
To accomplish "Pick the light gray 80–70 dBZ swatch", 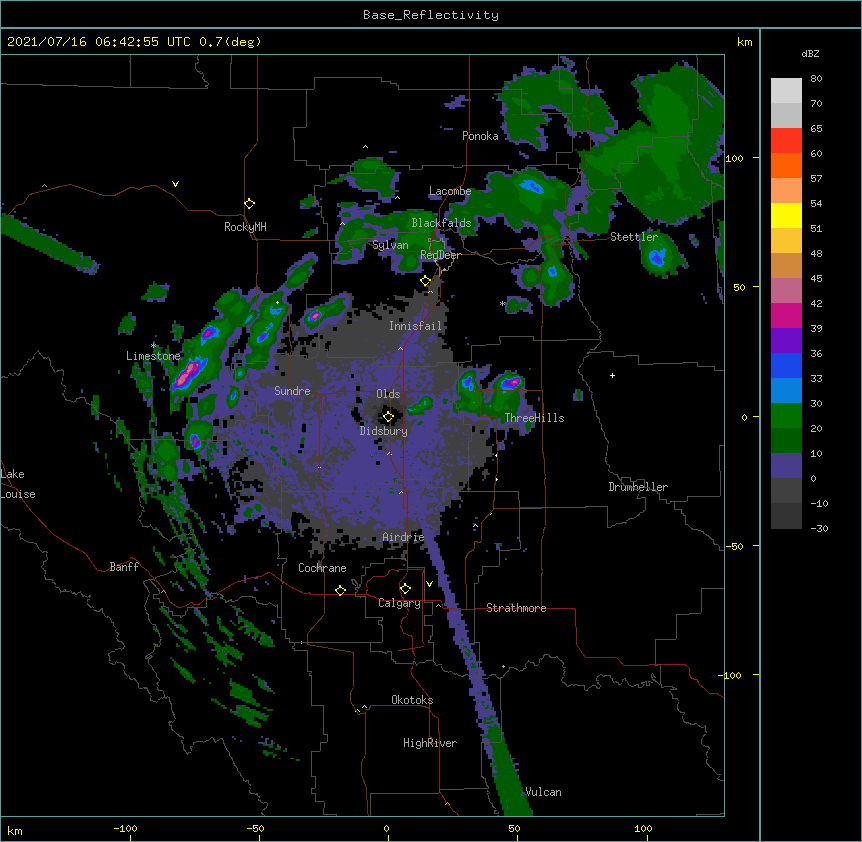I will (786, 90).
